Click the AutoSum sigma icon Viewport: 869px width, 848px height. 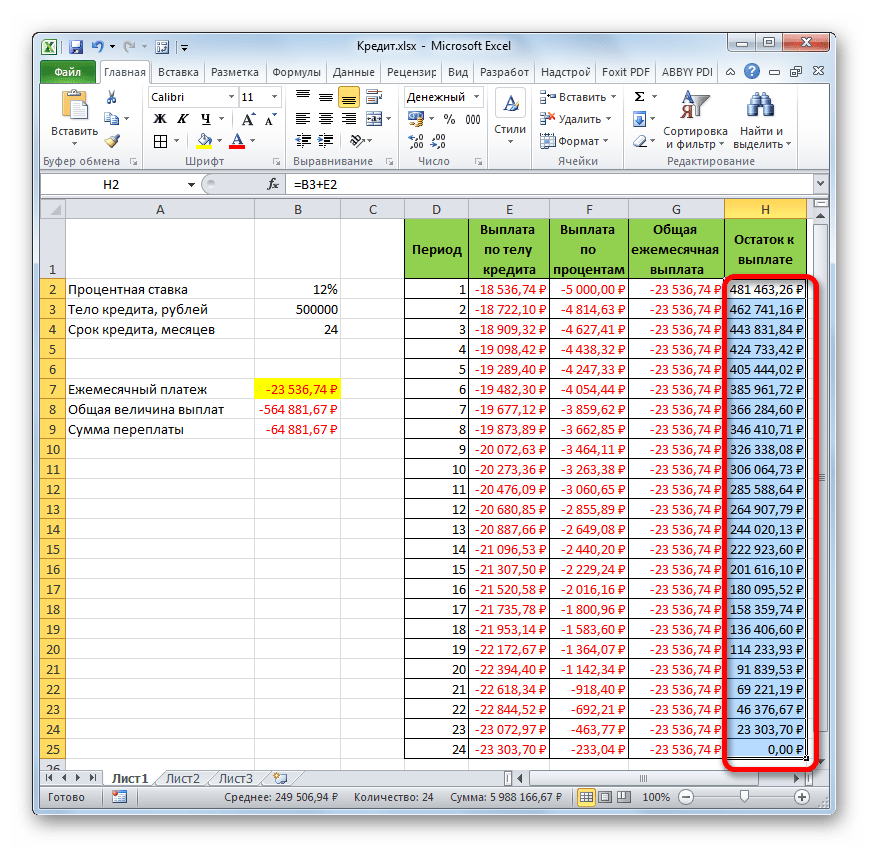(639, 97)
